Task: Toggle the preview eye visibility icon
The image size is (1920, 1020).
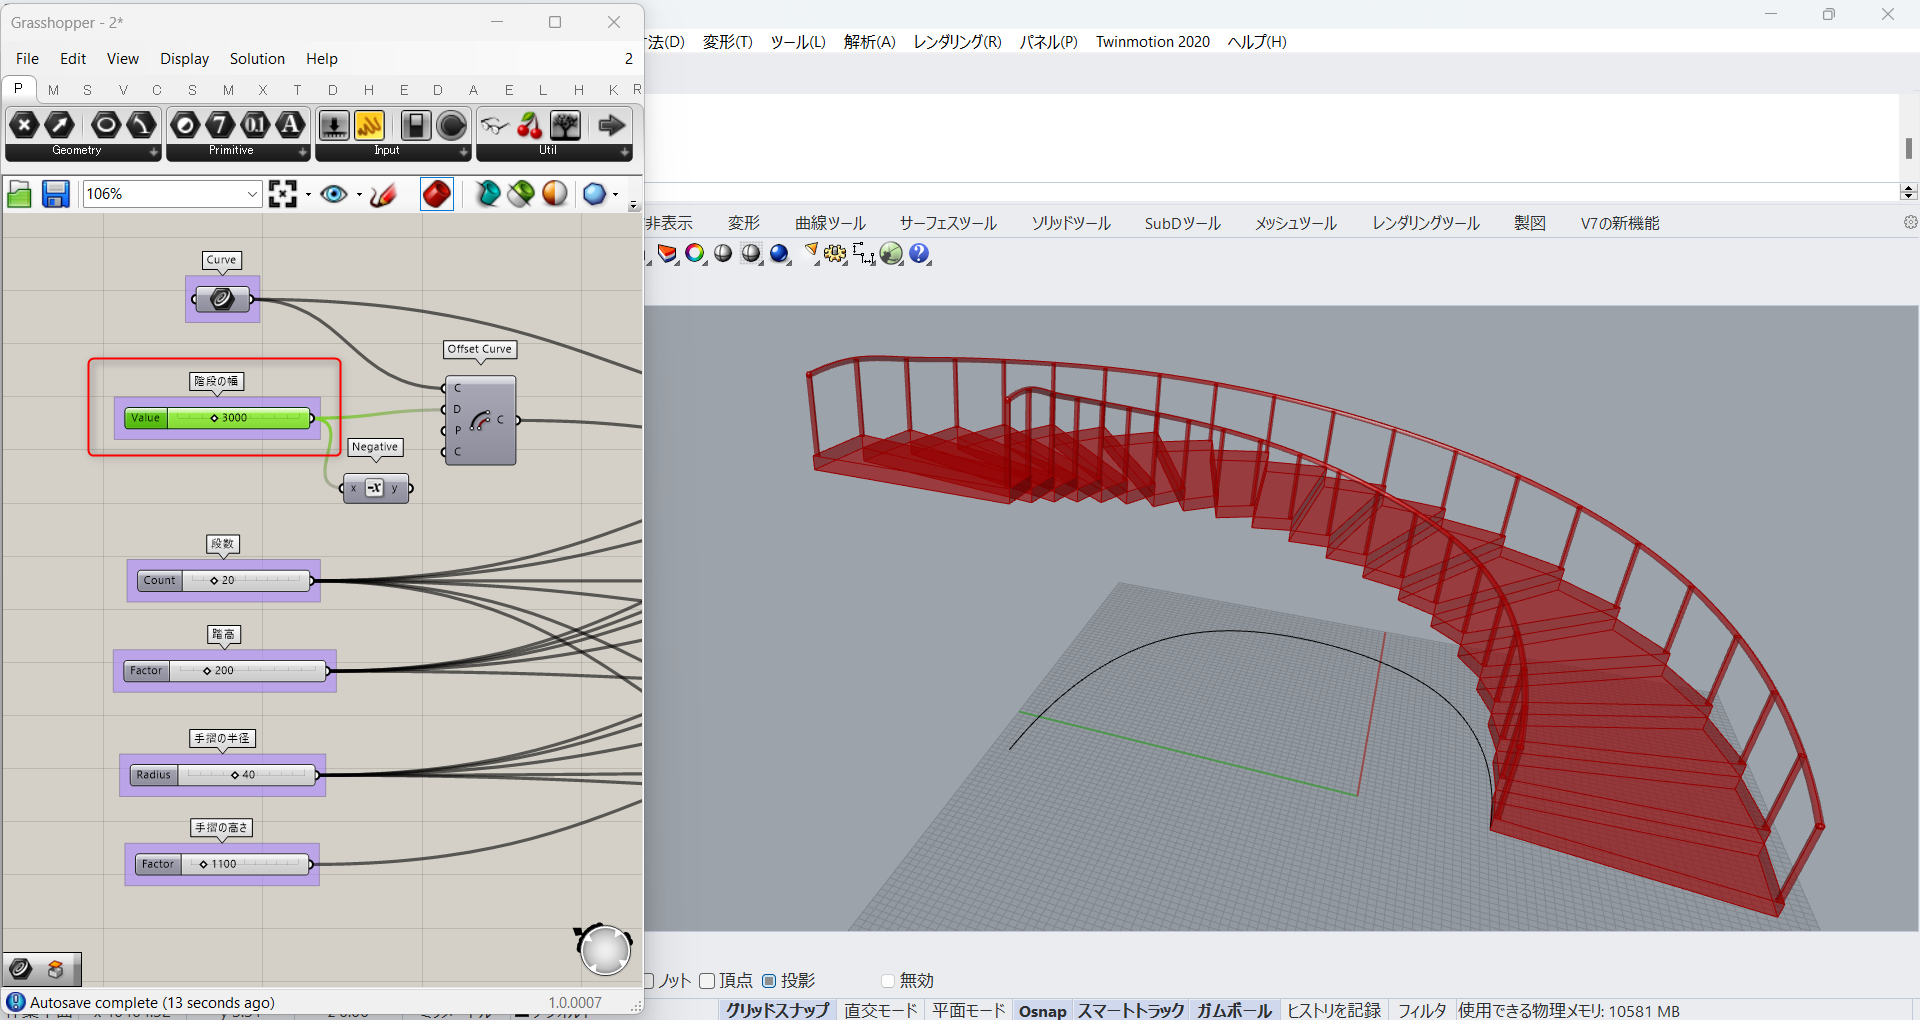Action: point(334,194)
